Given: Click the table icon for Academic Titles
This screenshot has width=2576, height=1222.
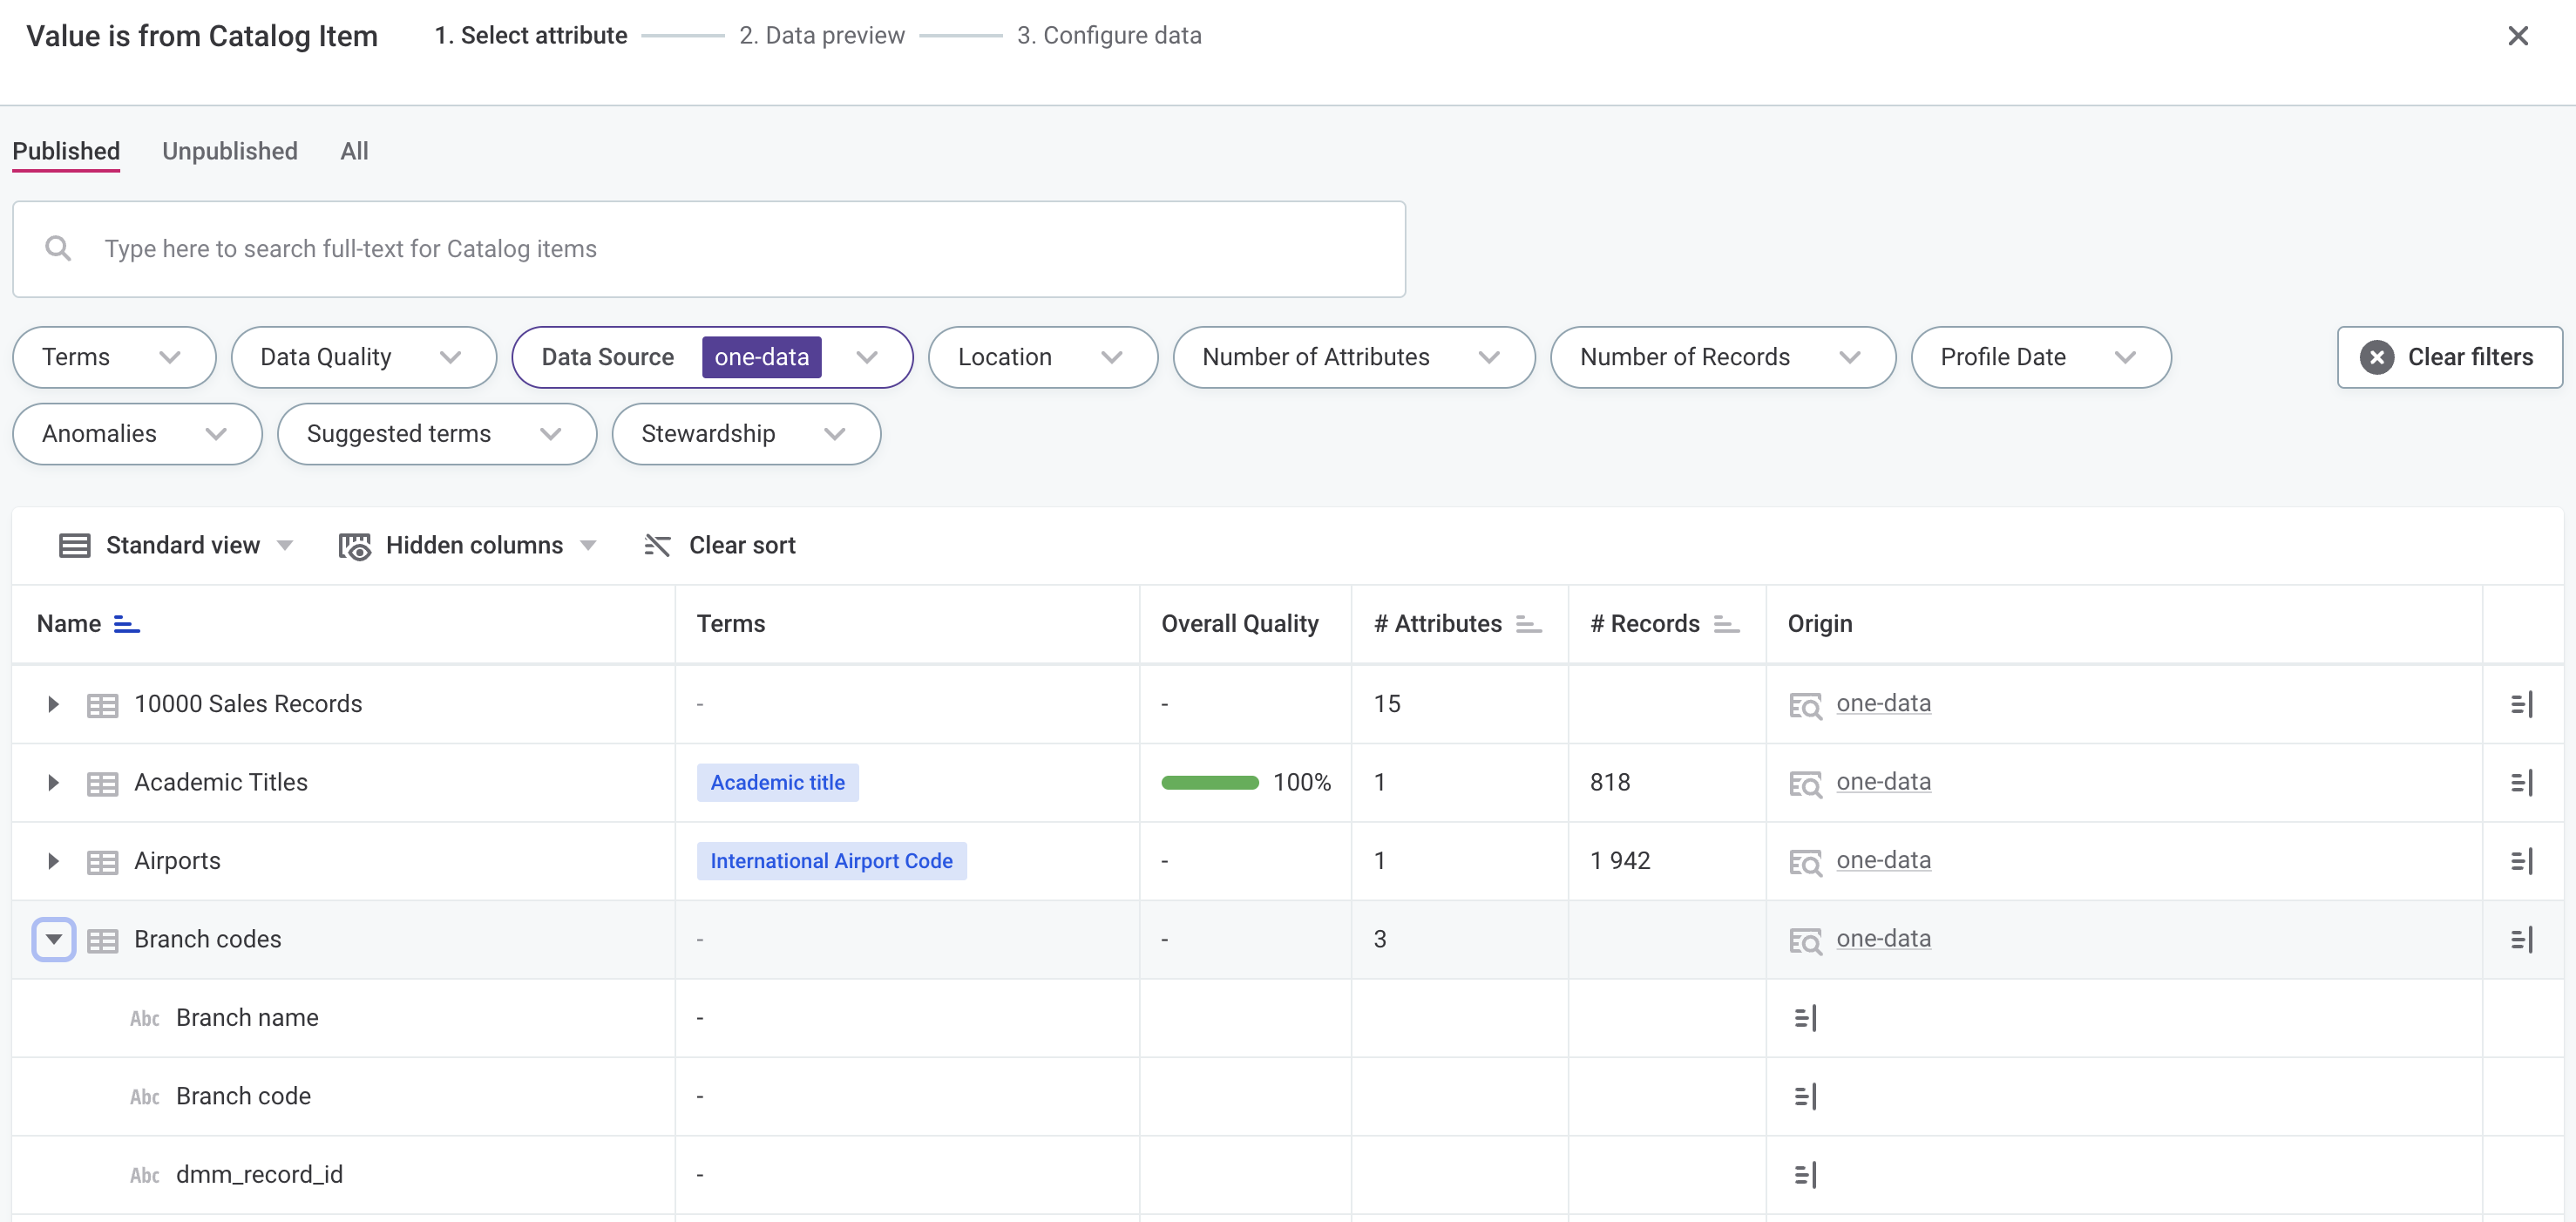Looking at the screenshot, I should click(102, 782).
